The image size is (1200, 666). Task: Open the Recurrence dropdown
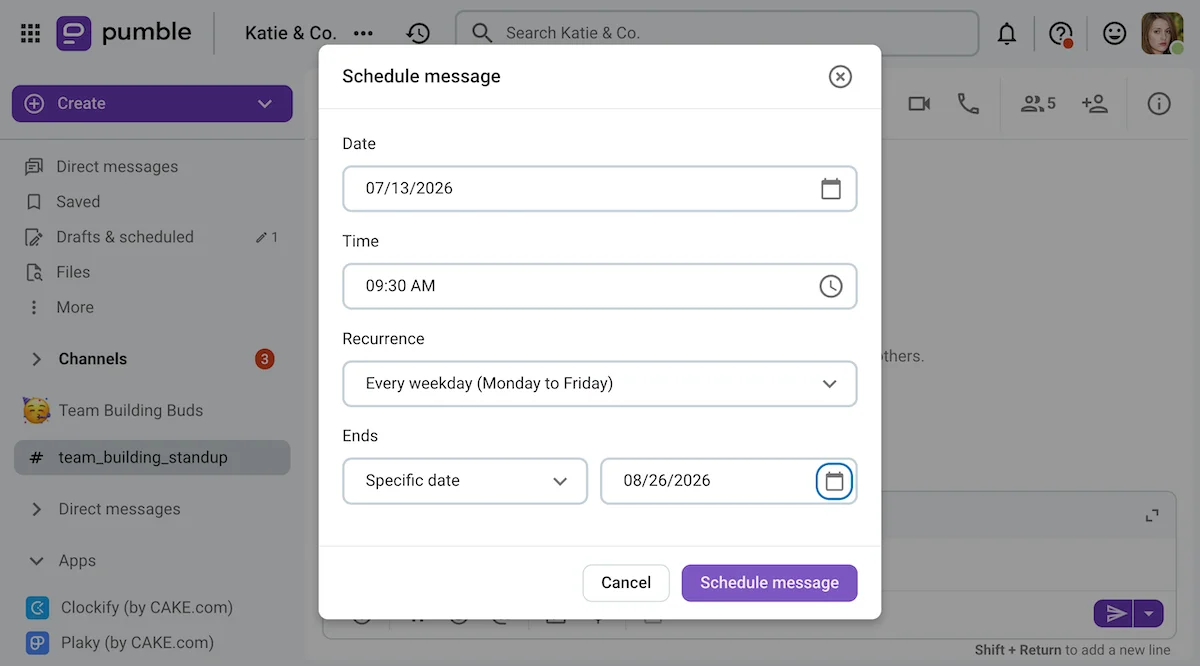600,384
